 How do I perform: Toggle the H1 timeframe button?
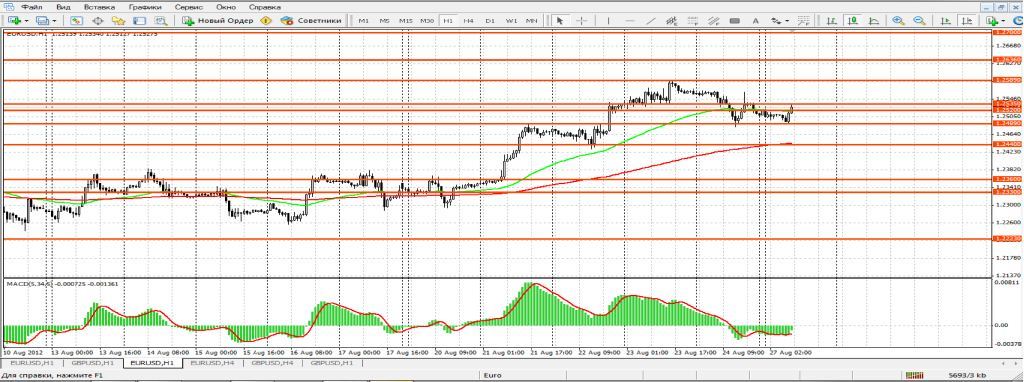tap(448, 20)
